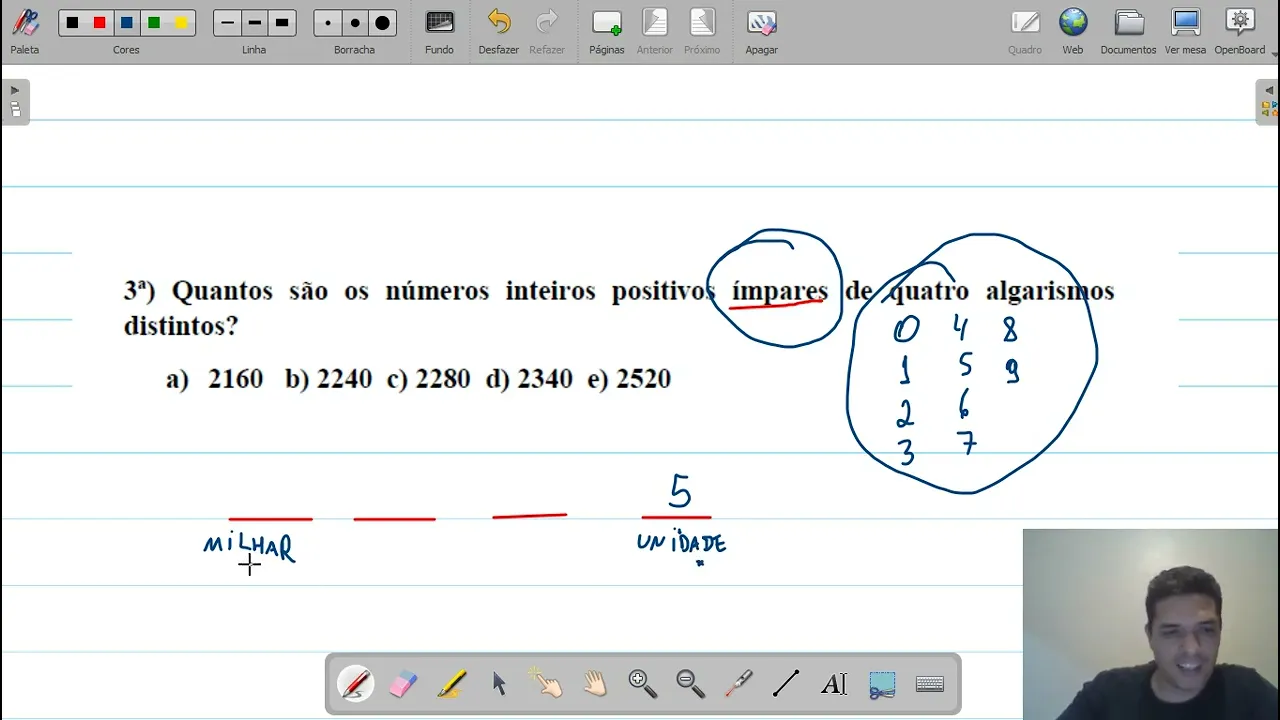Click the Refazer redo button
The height and width of the screenshot is (720, 1280).
pyautogui.click(x=547, y=31)
